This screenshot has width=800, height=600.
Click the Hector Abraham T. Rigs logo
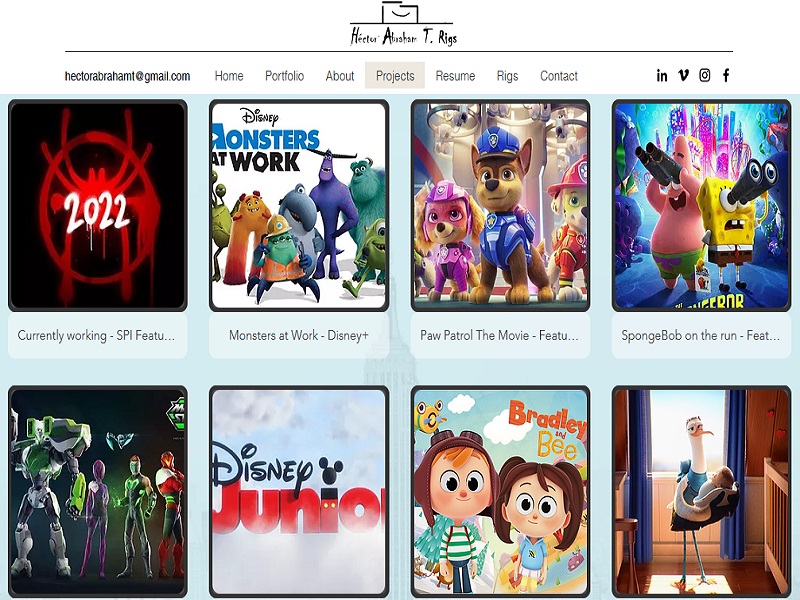point(402,26)
